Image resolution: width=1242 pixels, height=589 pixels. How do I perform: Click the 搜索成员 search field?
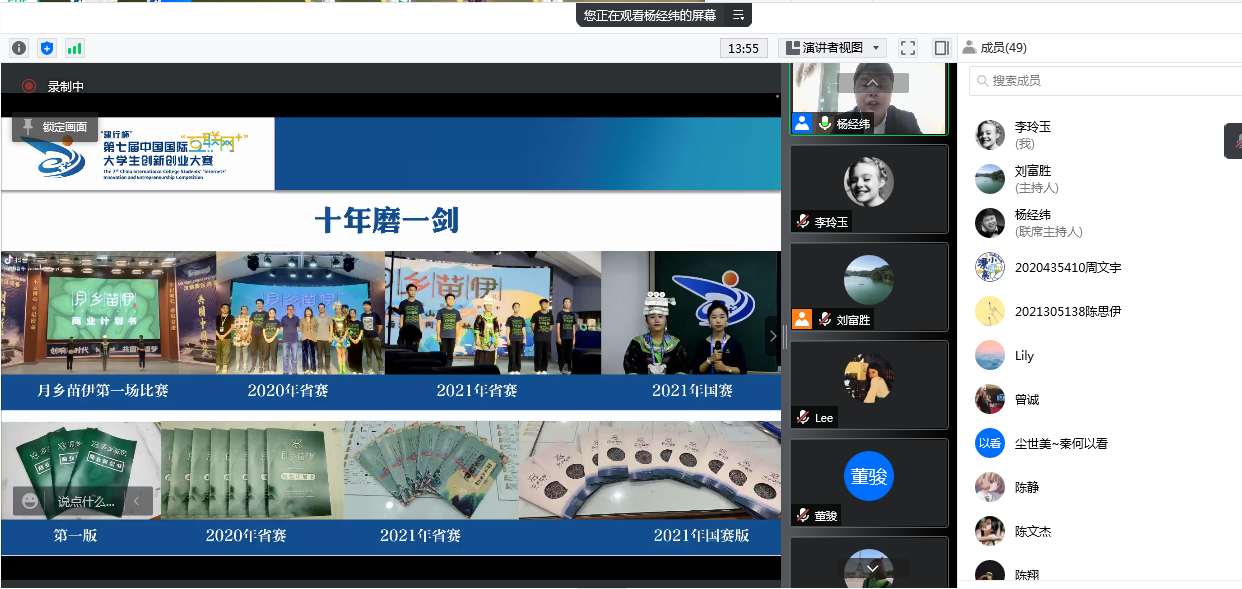(x=1105, y=81)
